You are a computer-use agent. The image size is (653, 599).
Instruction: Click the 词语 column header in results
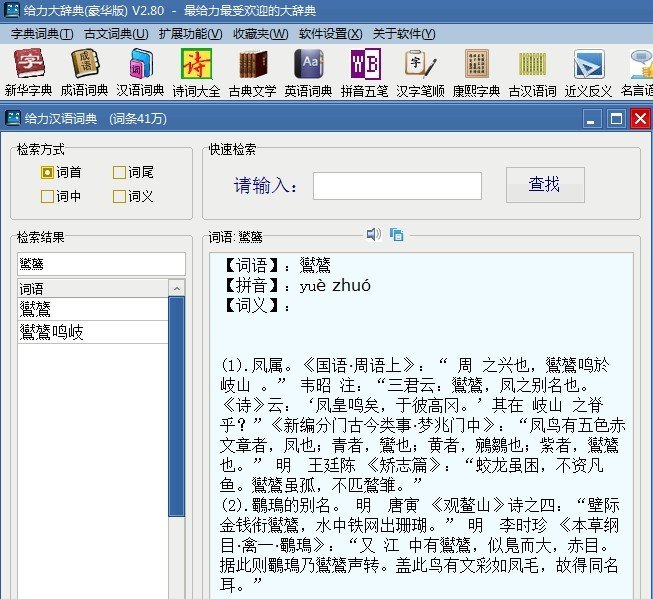pos(93,288)
